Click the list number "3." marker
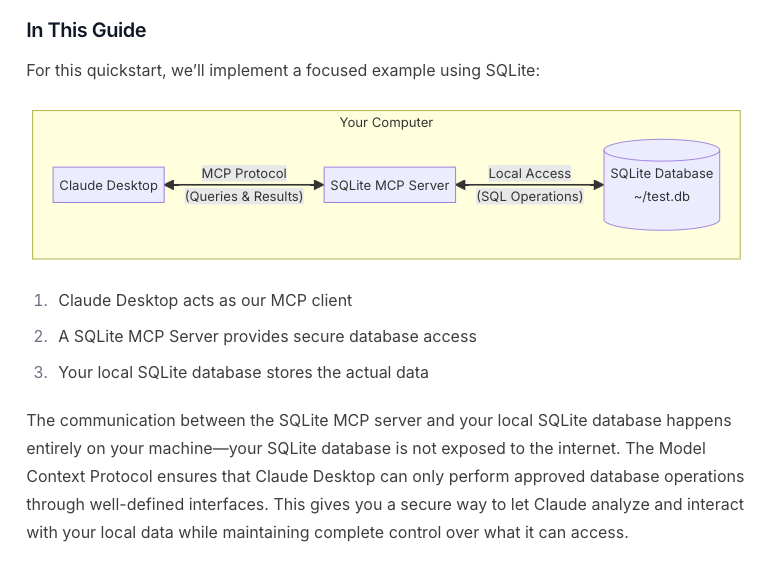The width and height of the screenshot is (781, 563). click(x=40, y=372)
